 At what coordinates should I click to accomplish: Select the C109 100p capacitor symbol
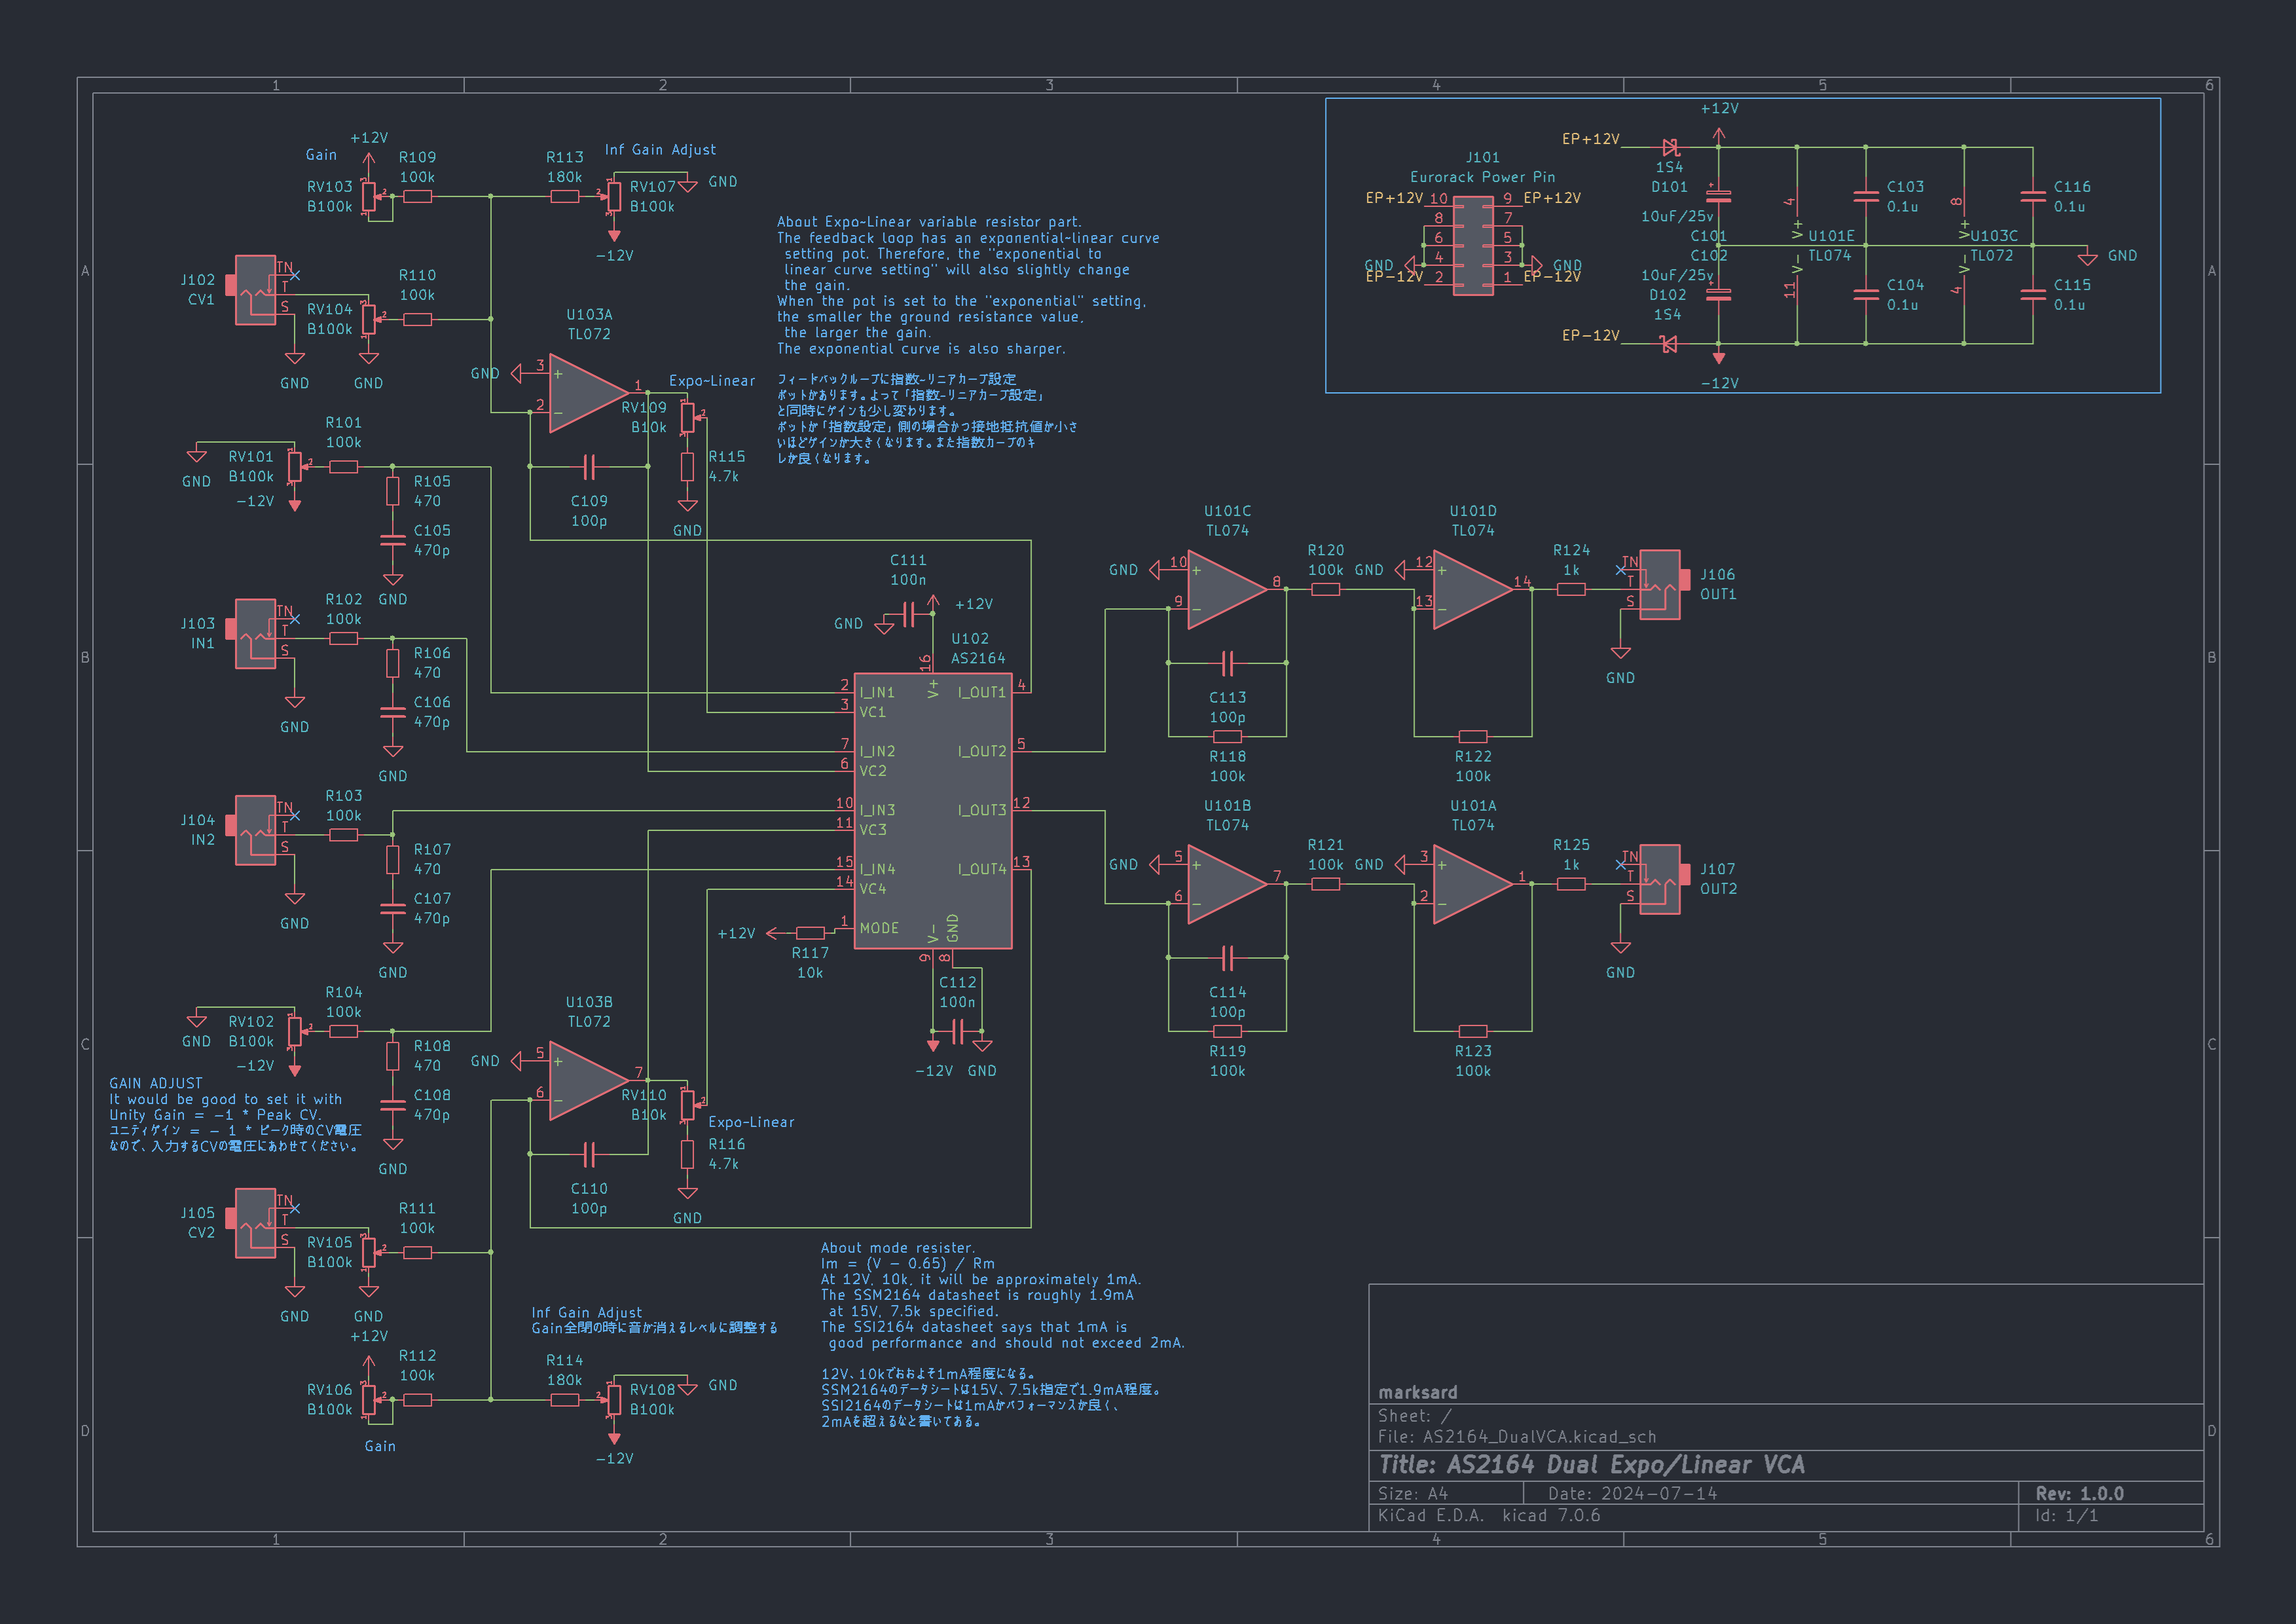coord(589,467)
